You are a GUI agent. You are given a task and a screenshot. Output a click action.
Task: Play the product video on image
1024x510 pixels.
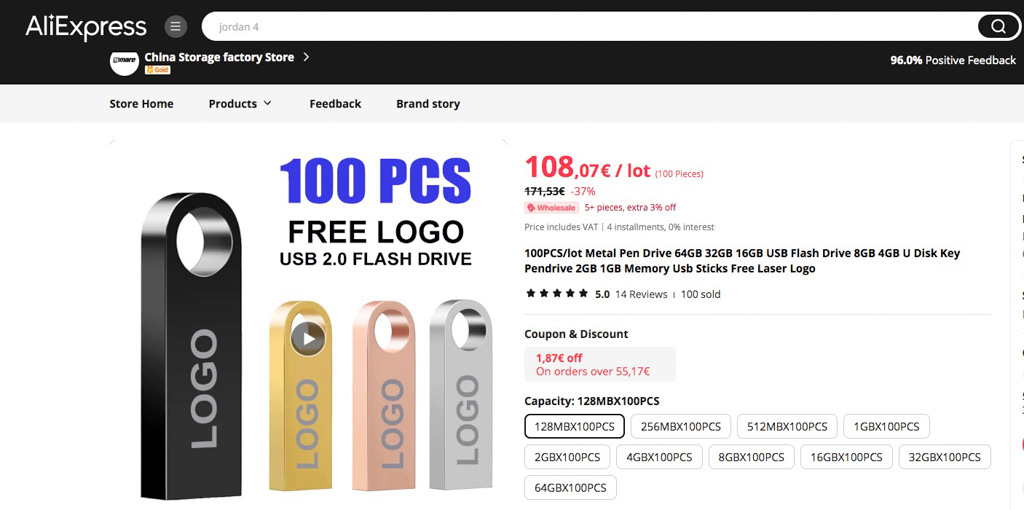pos(307,338)
